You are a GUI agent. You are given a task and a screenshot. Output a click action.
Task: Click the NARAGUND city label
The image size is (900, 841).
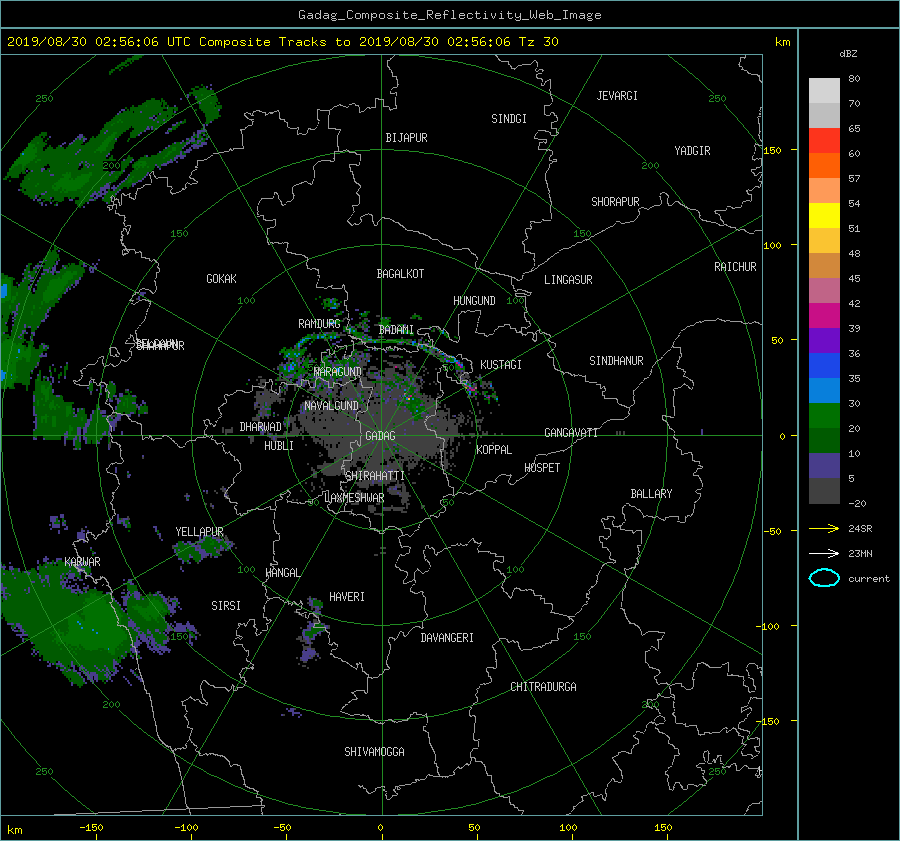pyautogui.click(x=338, y=372)
